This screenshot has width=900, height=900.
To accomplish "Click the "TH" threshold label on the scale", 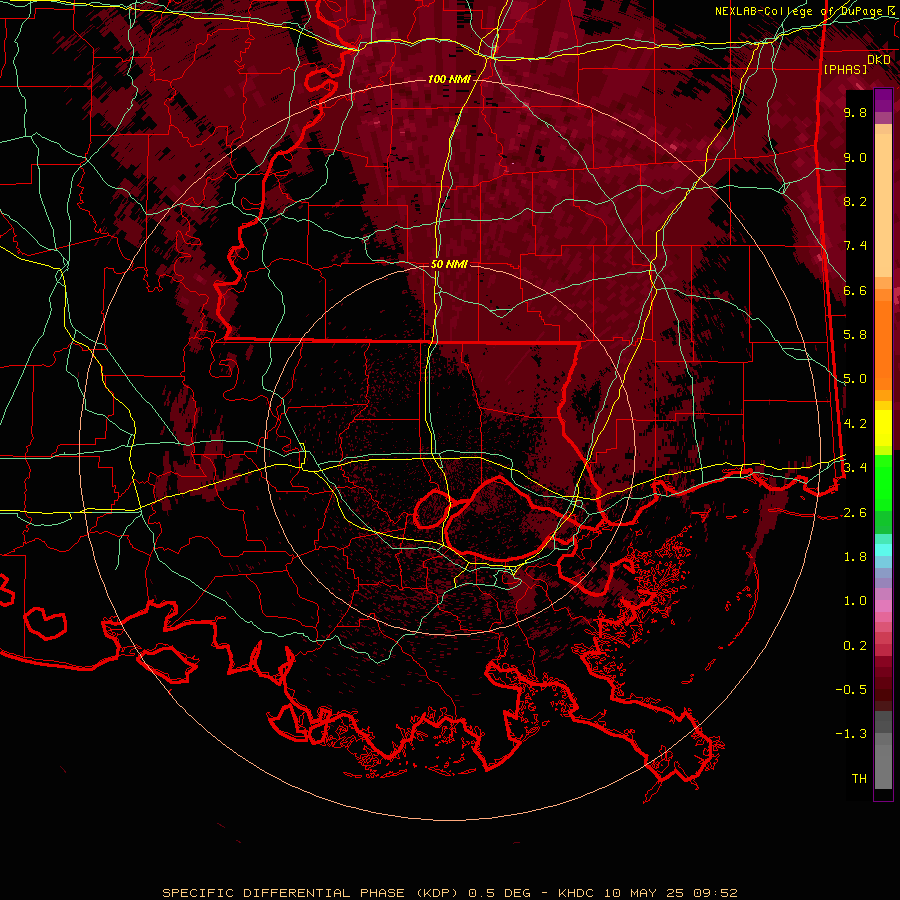I will pyautogui.click(x=859, y=779).
